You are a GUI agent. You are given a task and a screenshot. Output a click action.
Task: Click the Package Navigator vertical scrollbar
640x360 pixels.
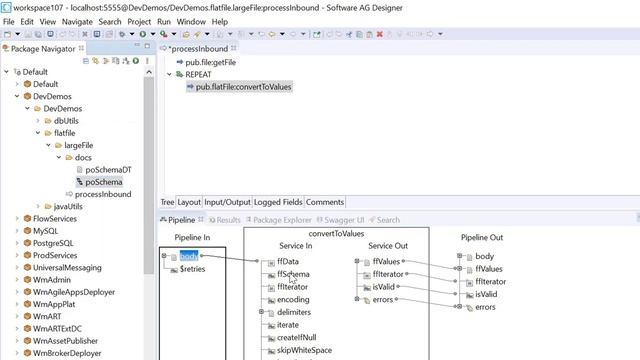point(149,176)
